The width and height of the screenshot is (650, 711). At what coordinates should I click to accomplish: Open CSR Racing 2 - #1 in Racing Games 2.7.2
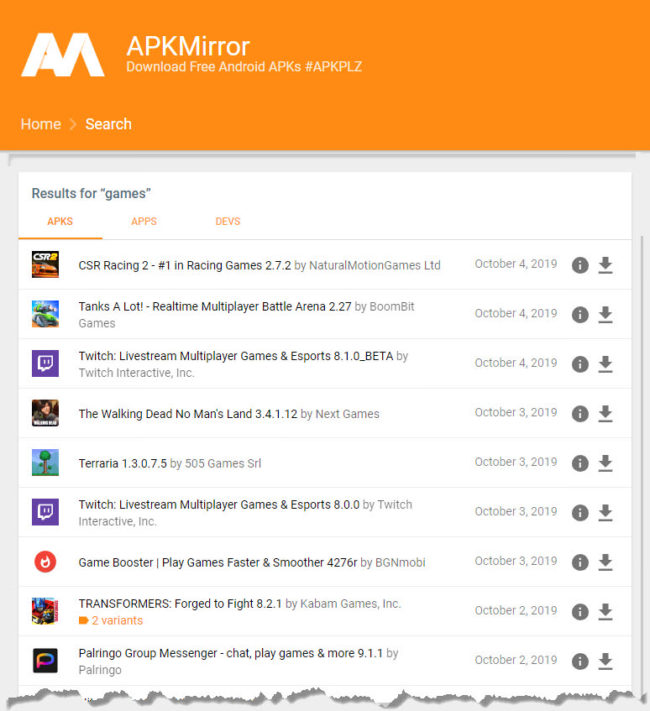point(185,265)
